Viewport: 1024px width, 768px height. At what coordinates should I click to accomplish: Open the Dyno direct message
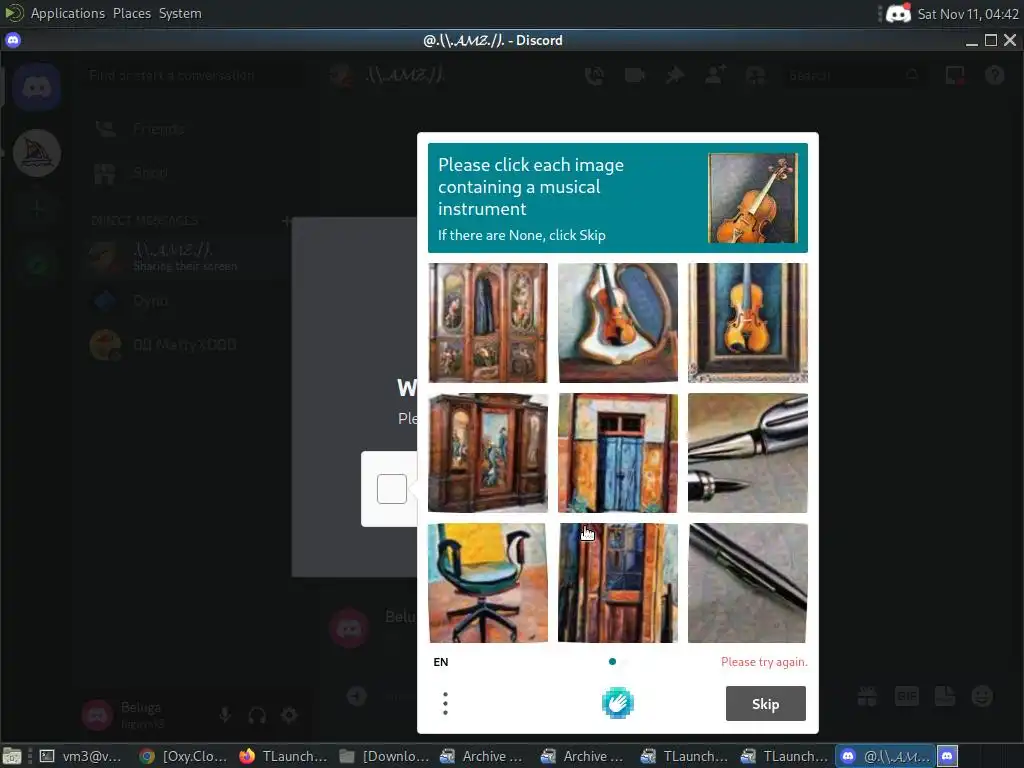click(194, 300)
